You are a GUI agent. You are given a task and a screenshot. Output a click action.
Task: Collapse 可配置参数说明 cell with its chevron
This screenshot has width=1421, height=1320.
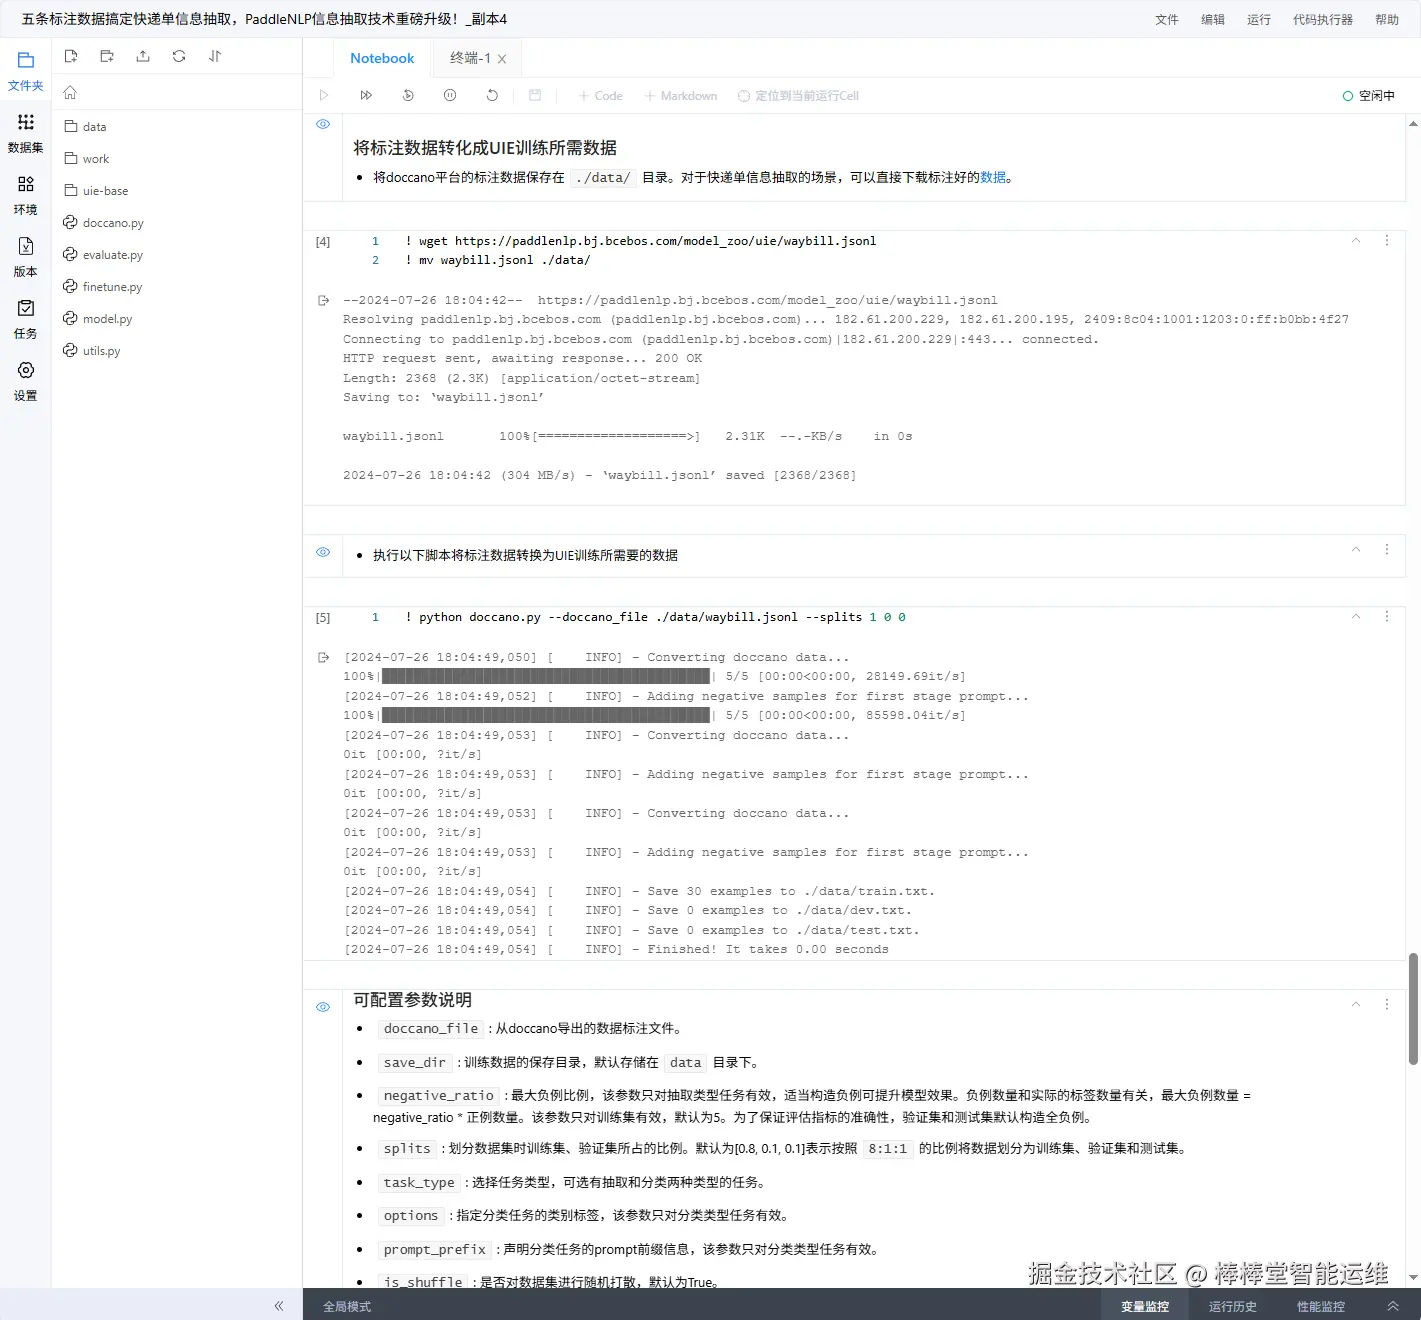[1356, 1004]
